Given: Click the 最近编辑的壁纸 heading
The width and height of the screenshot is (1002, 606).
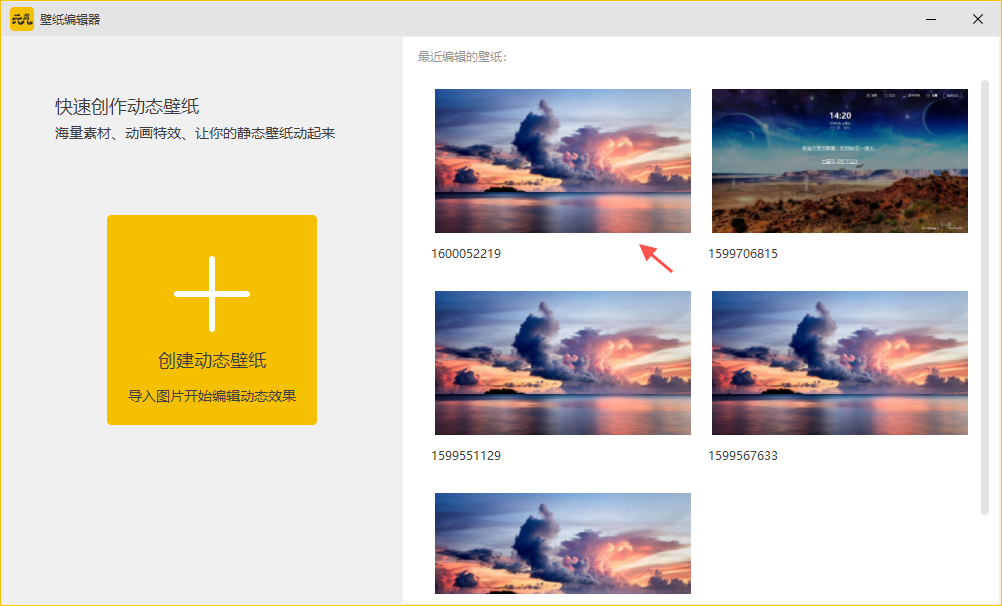Looking at the screenshot, I should point(462,57).
